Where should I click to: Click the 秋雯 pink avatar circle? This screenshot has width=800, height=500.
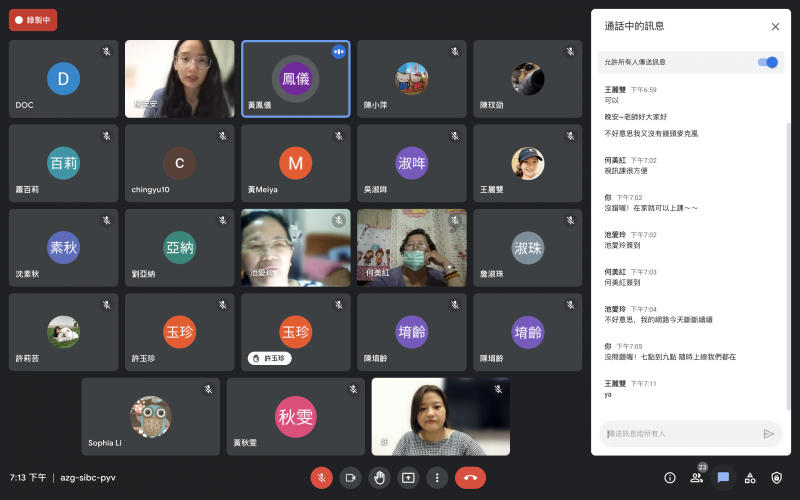point(296,417)
